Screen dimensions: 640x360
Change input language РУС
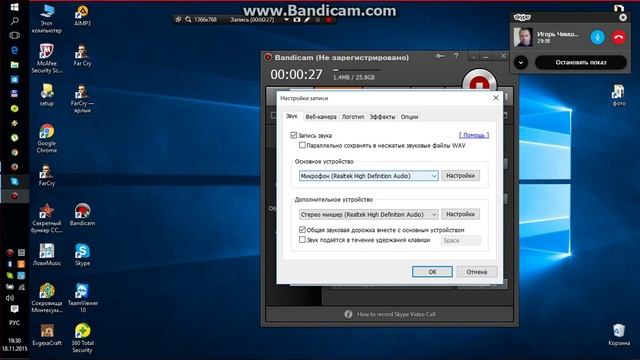pyautogui.click(x=14, y=323)
